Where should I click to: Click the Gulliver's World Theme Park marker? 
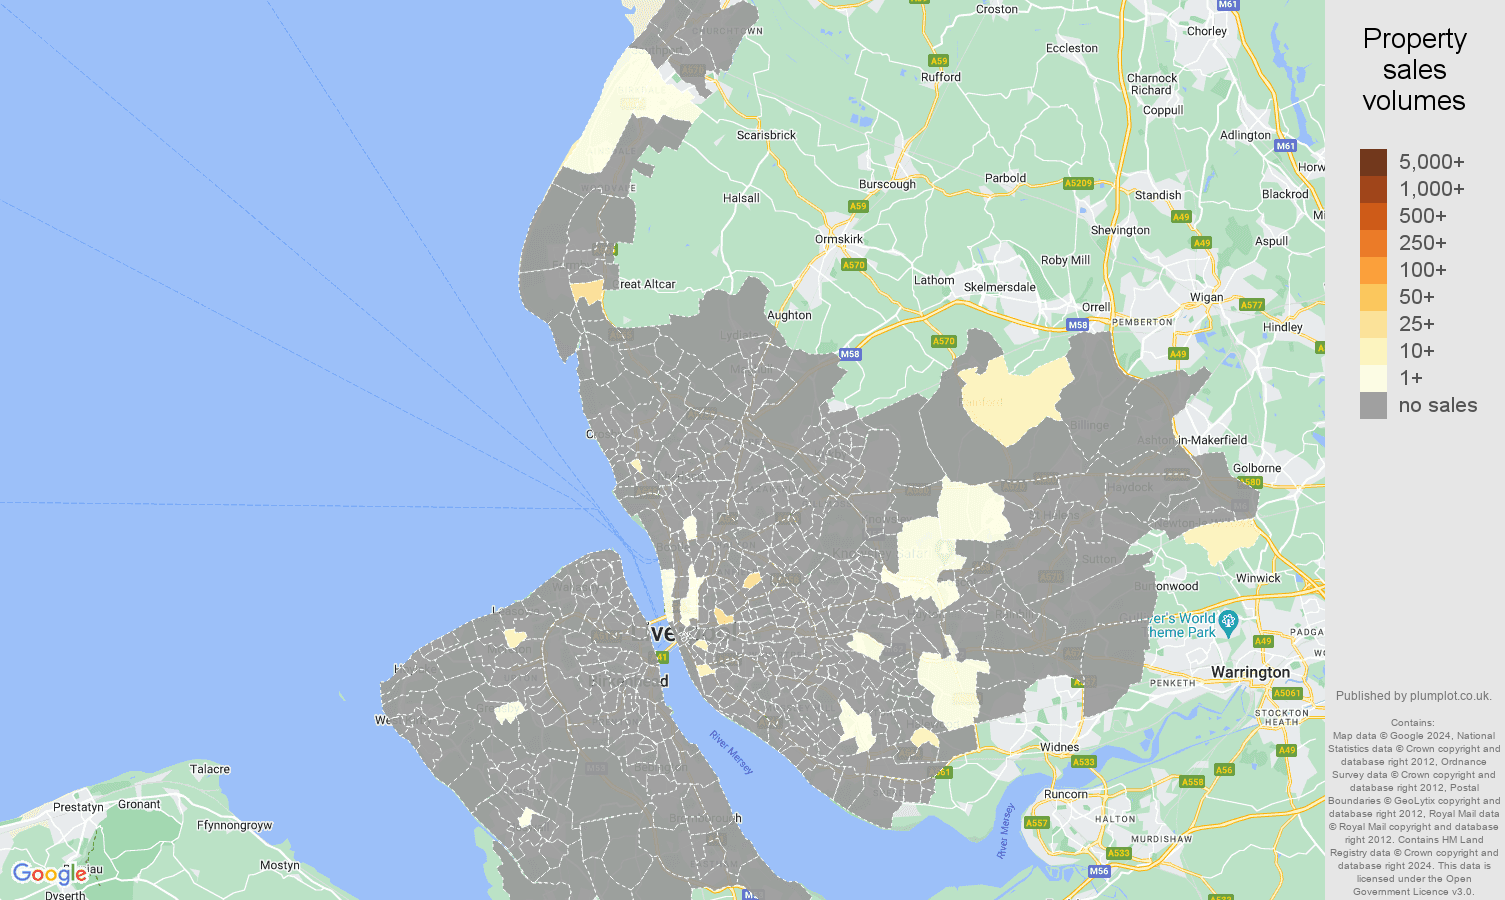pos(1229,622)
